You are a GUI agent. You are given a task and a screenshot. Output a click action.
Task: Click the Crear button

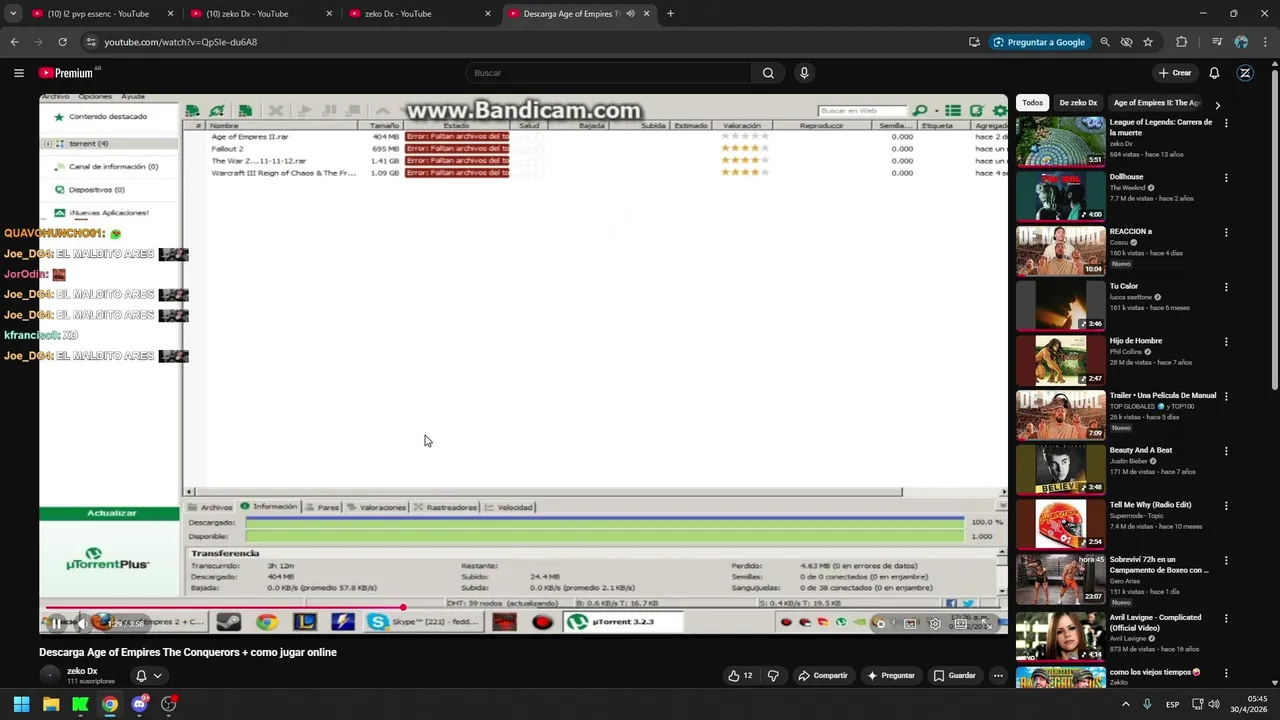(x=1175, y=73)
